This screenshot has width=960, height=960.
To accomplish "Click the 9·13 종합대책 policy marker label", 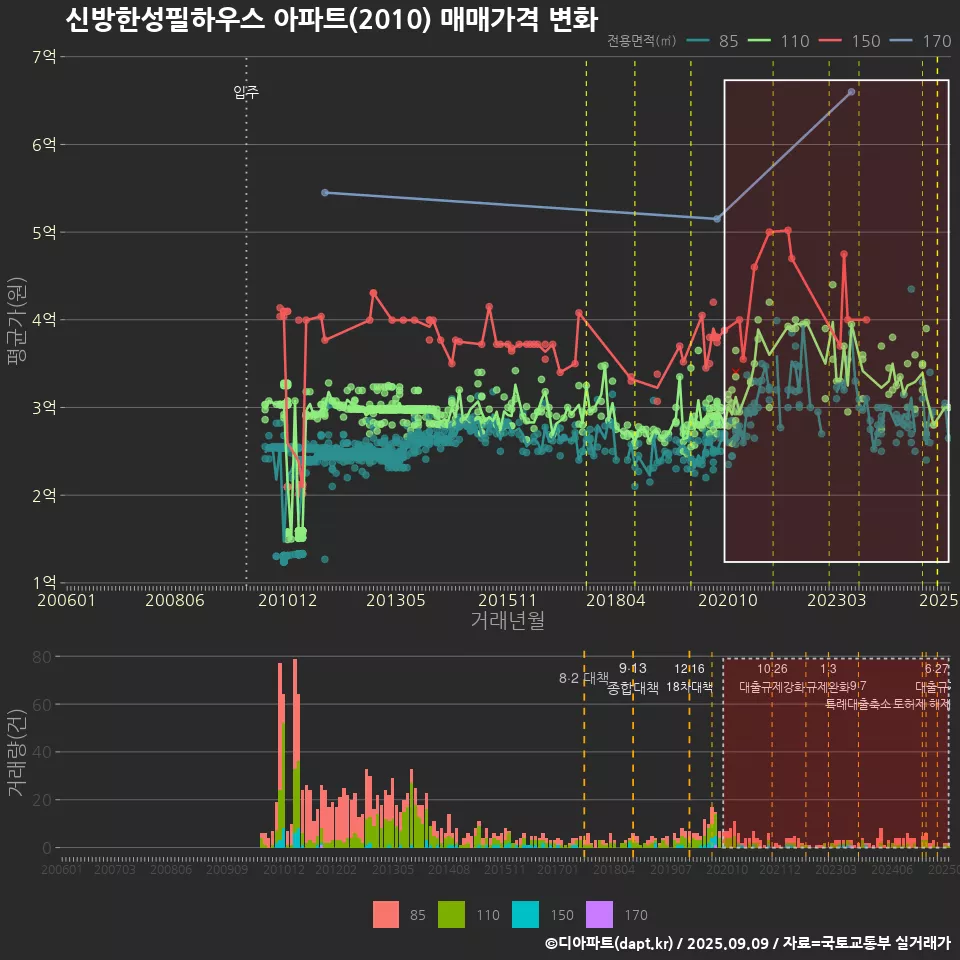I will [633, 678].
